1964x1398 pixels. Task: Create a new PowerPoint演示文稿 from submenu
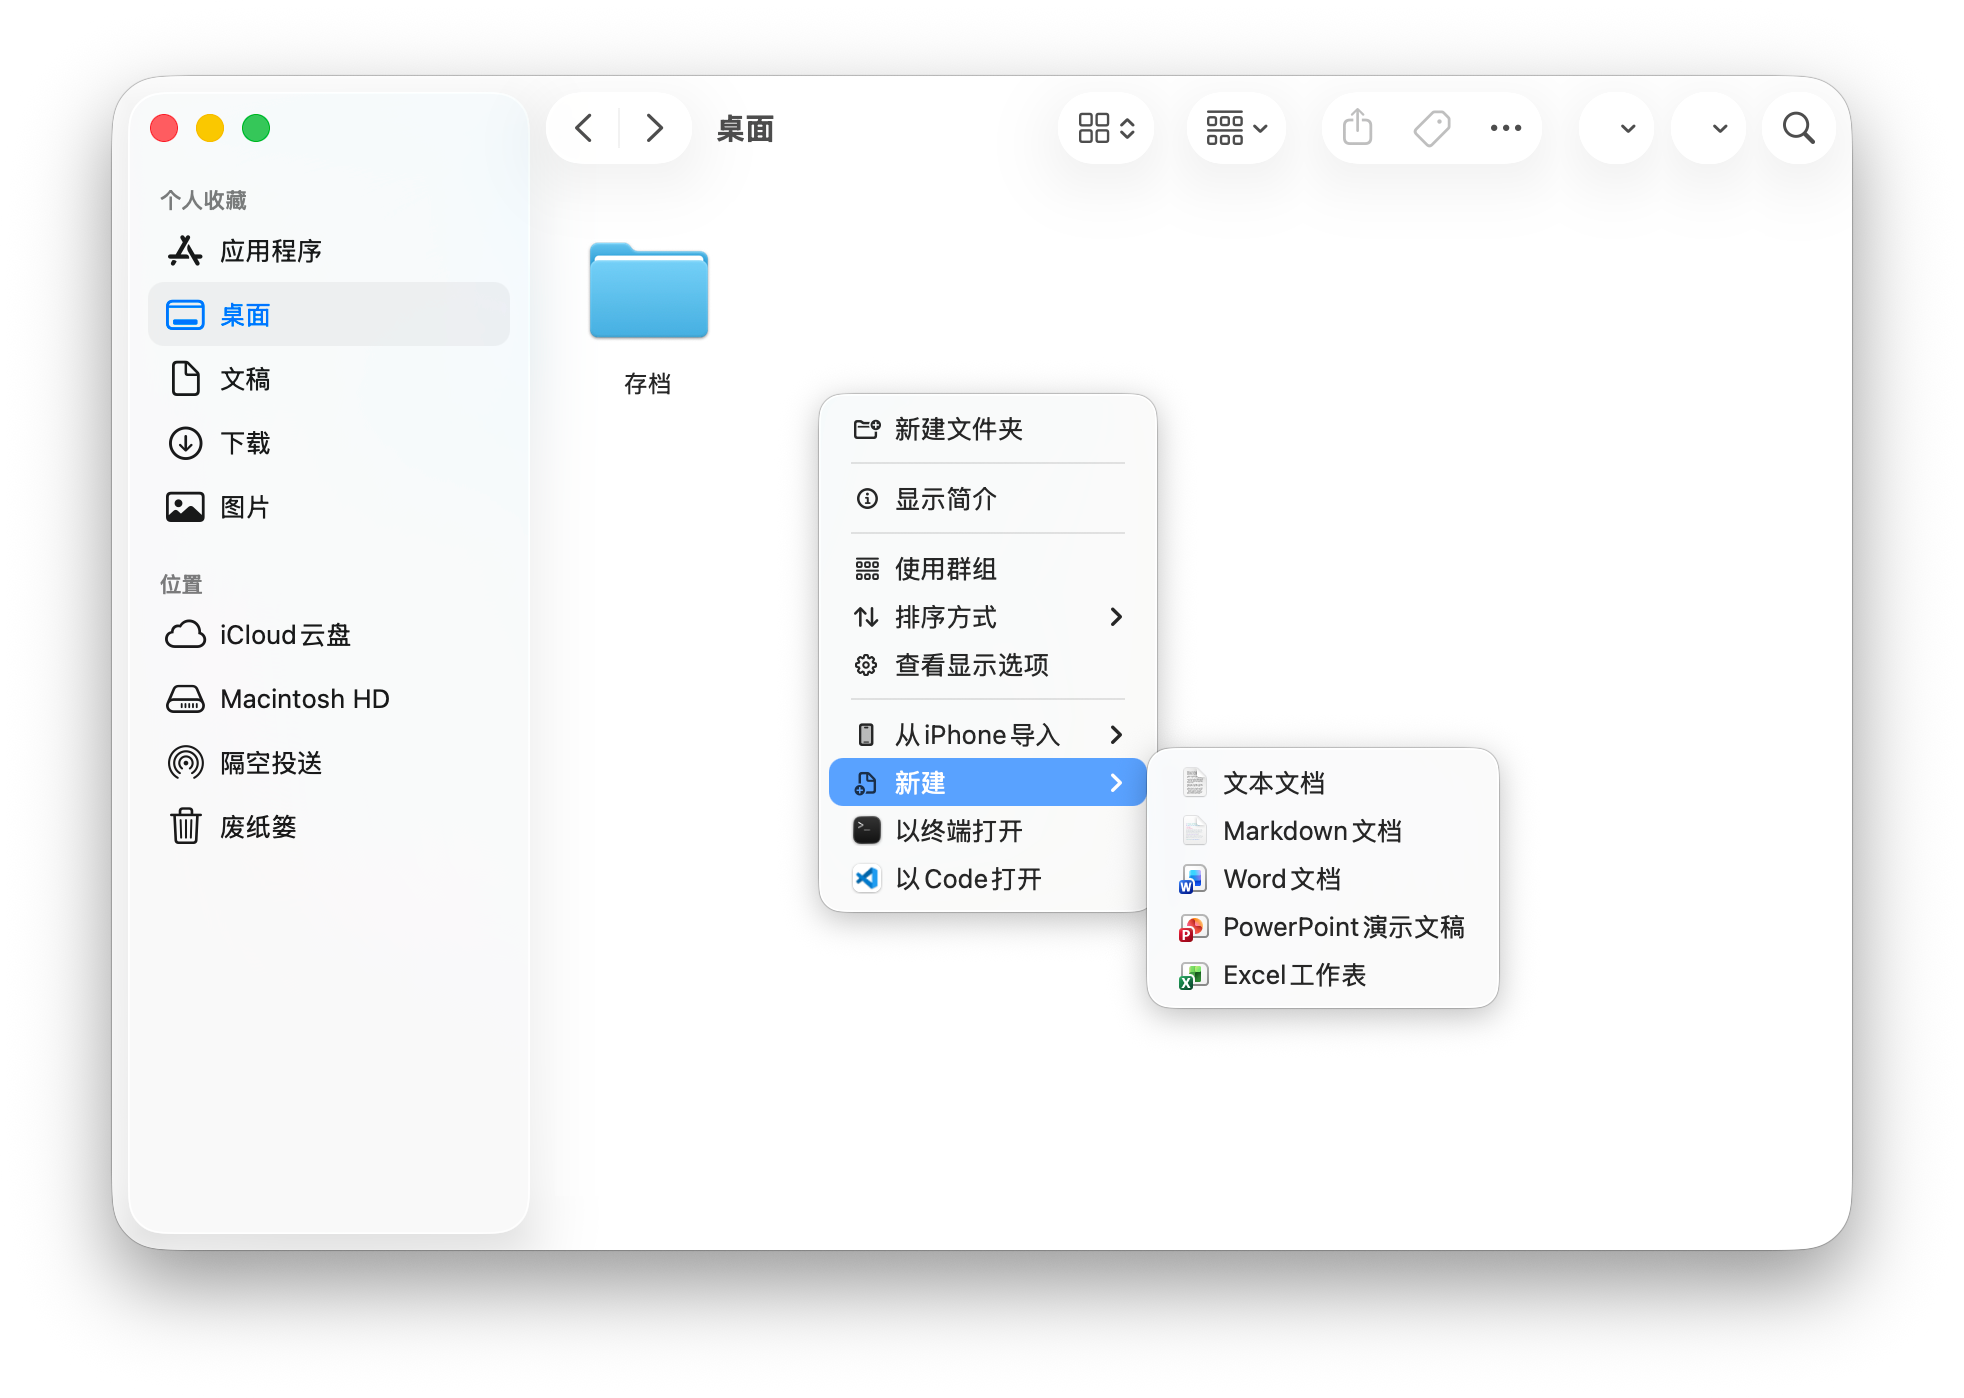click(x=1323, y=927)
